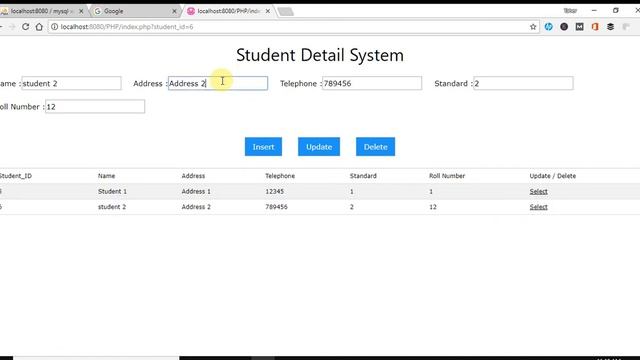Open a new browser tab
The height and width of the screenshot is (360, 640).
(286, 12)
